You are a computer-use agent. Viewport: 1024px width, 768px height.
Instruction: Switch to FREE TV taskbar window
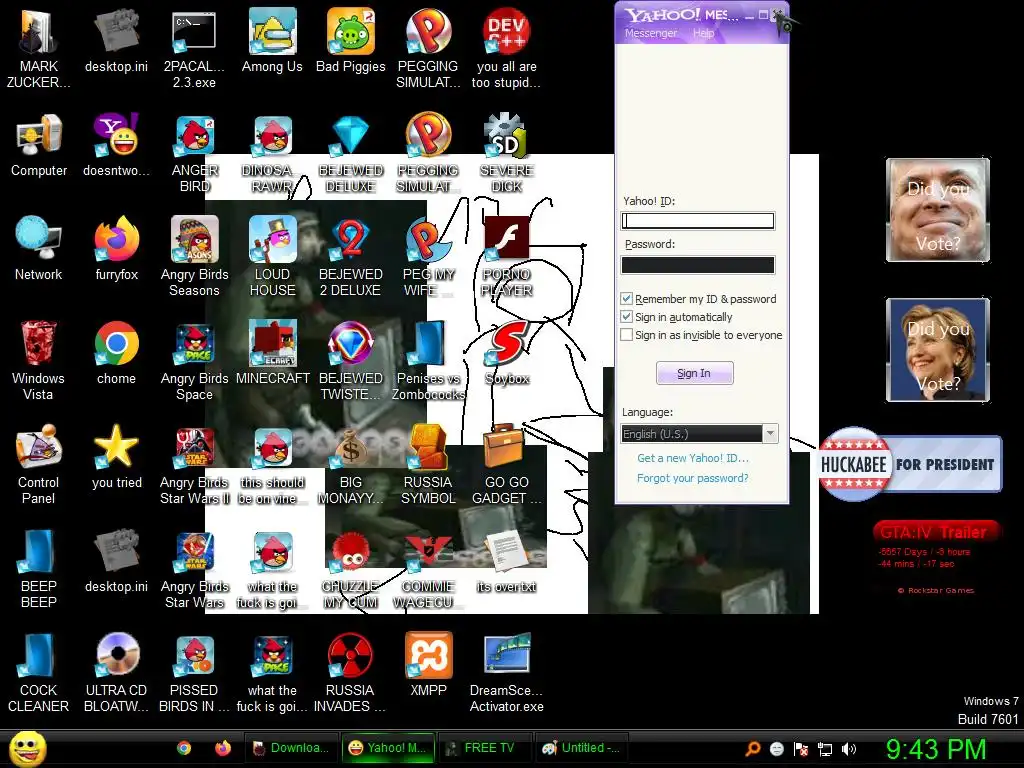(485, 748)
